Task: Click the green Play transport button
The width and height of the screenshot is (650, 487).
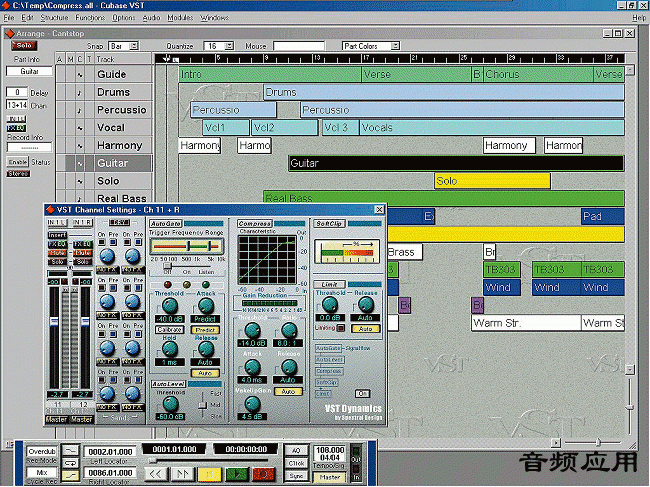Action: (237, 474)
